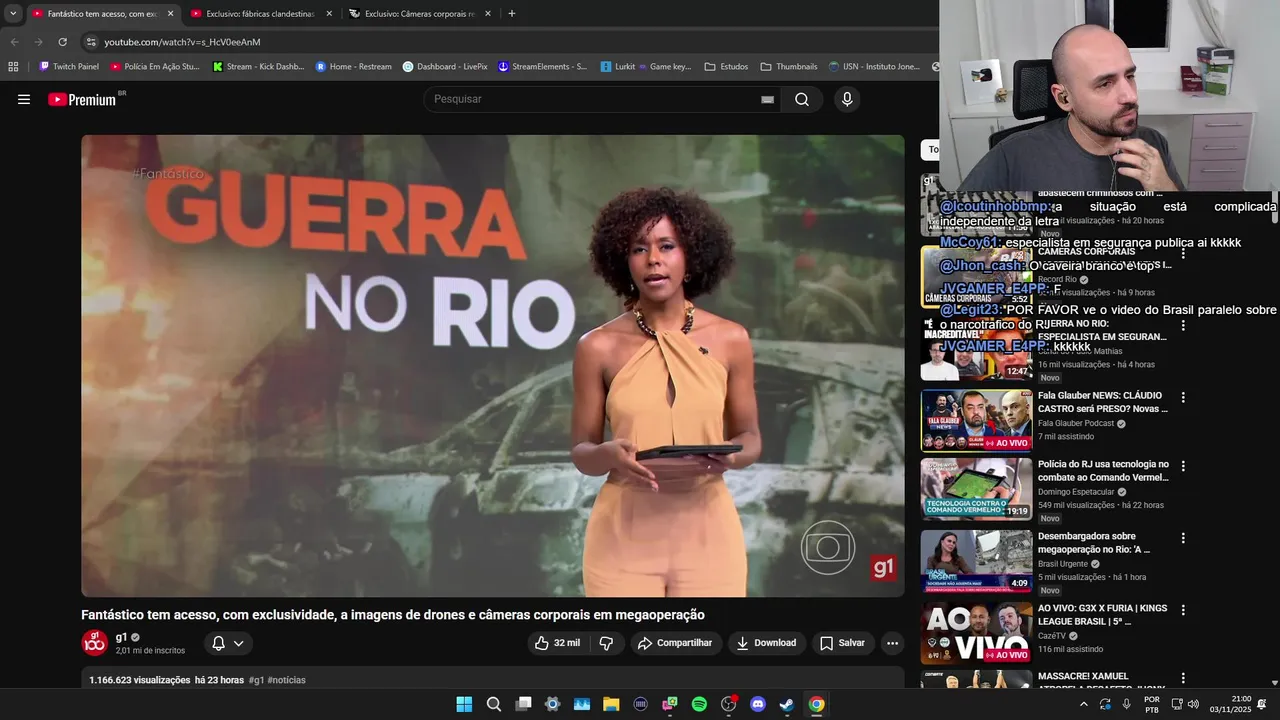1280x720 pixels.
Task: Open the on-screen keyboard icon in search
Action: pos(767,99)
